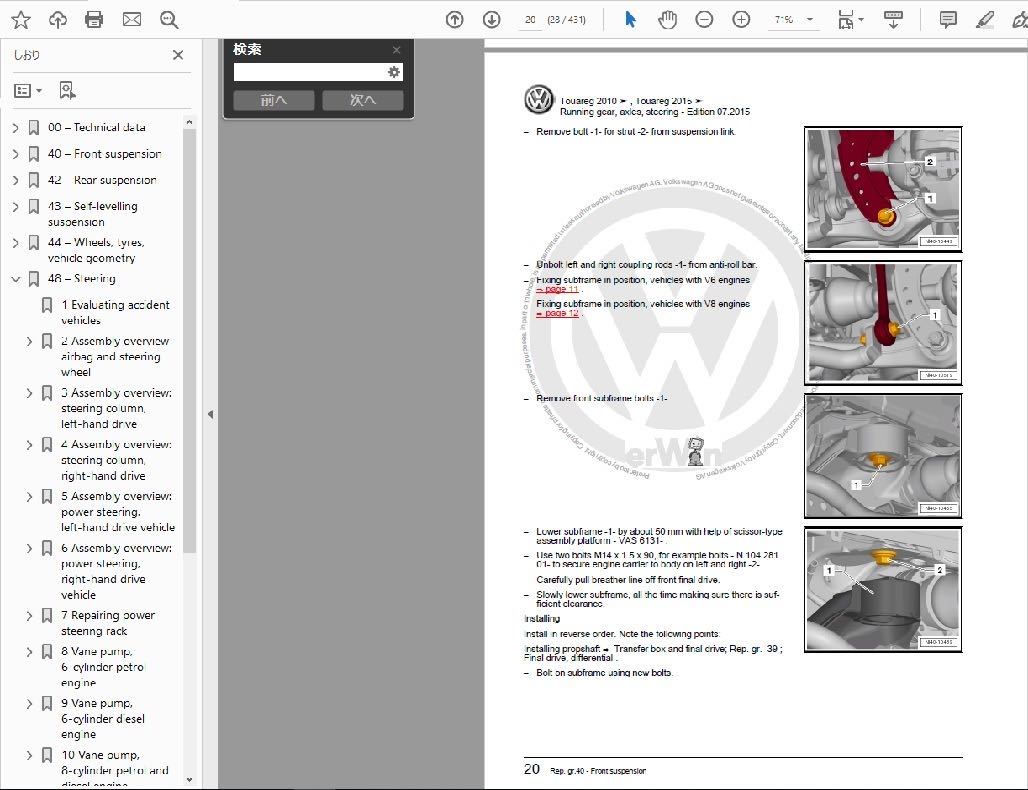Click bookmark icon beside 9 Vane pump
Screen dimensions: 1028x790
47,703
